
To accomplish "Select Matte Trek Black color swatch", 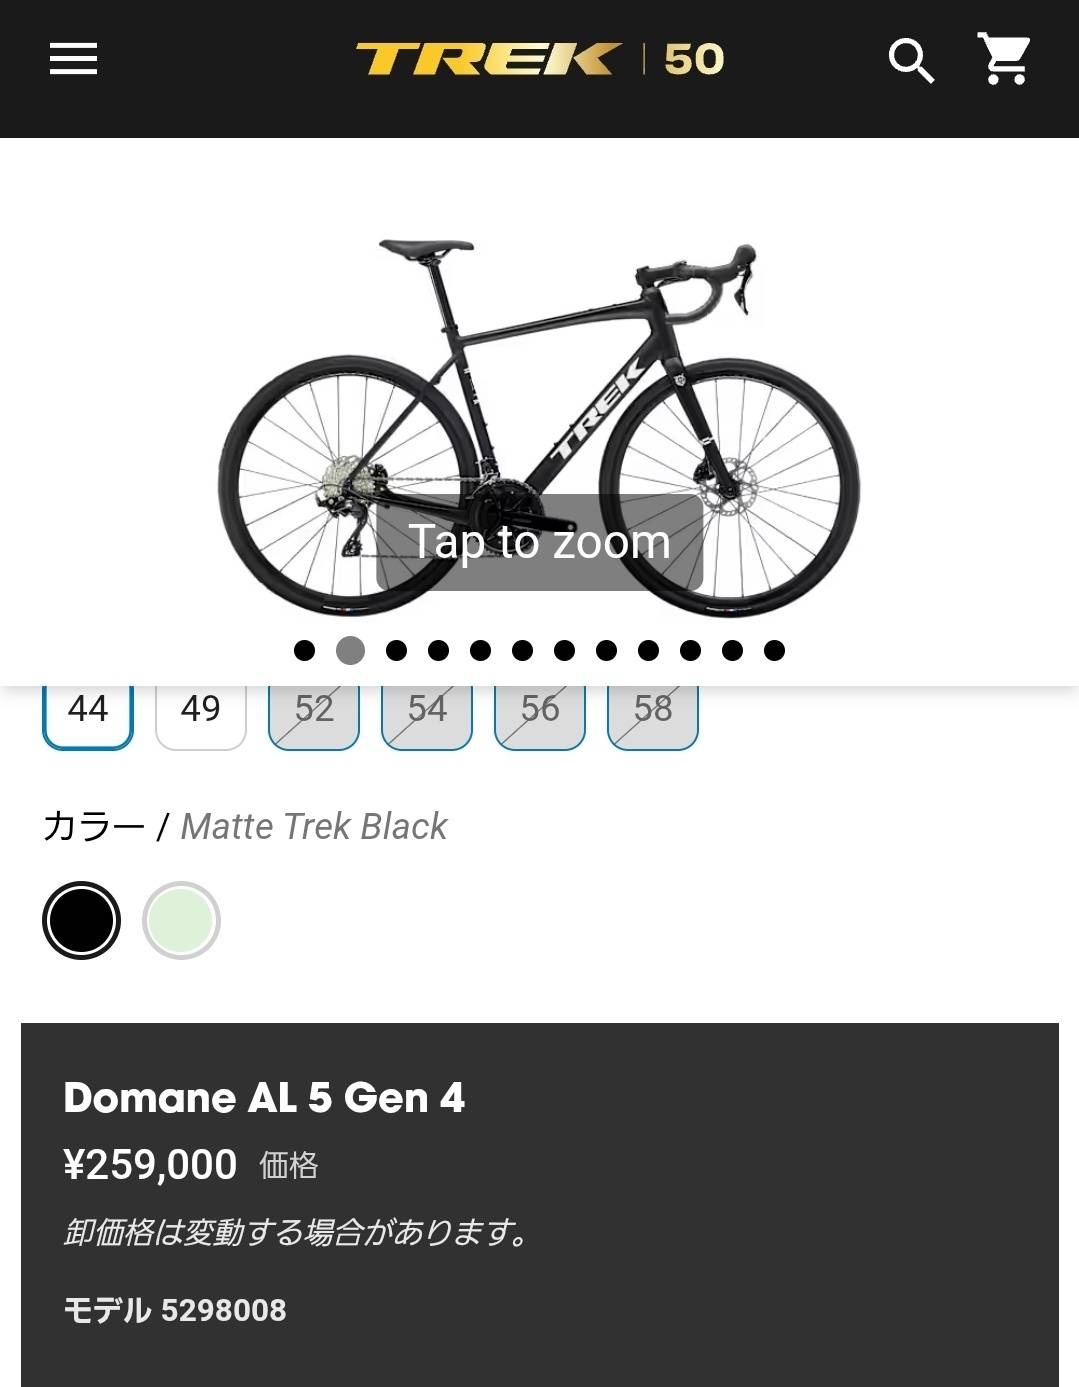I will click(81, 920).
